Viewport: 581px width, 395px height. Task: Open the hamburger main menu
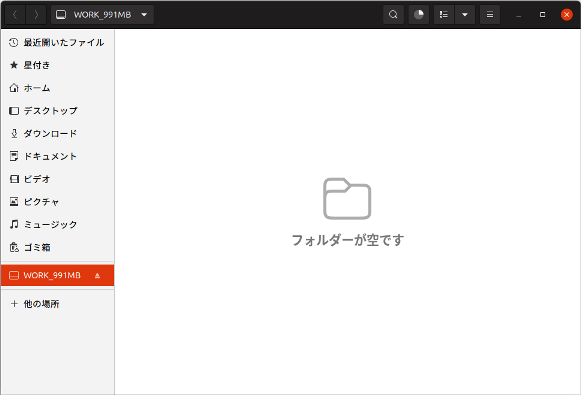pyautogui.click(x=490, y=15)
